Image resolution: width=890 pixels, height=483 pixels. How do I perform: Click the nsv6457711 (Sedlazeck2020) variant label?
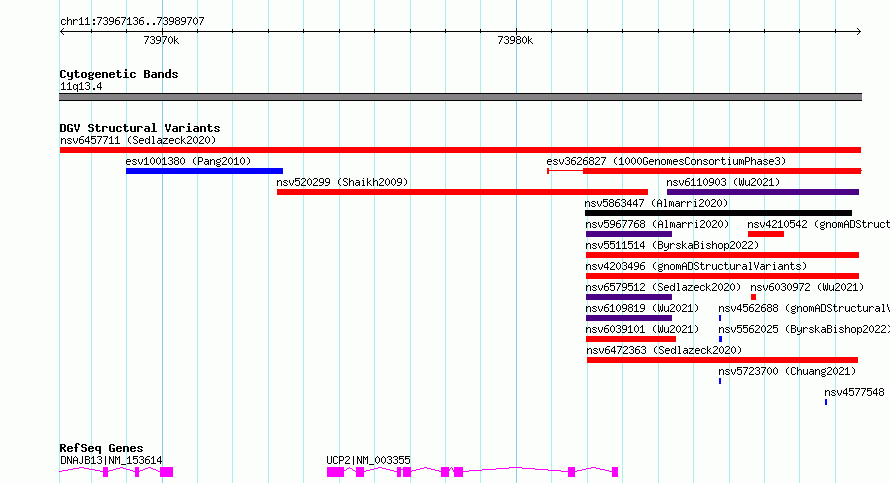(138, 140)
